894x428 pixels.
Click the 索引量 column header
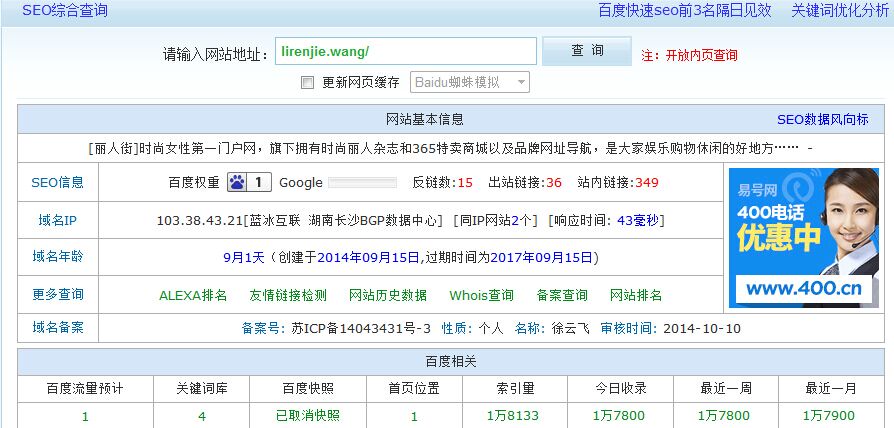point(515,389)
